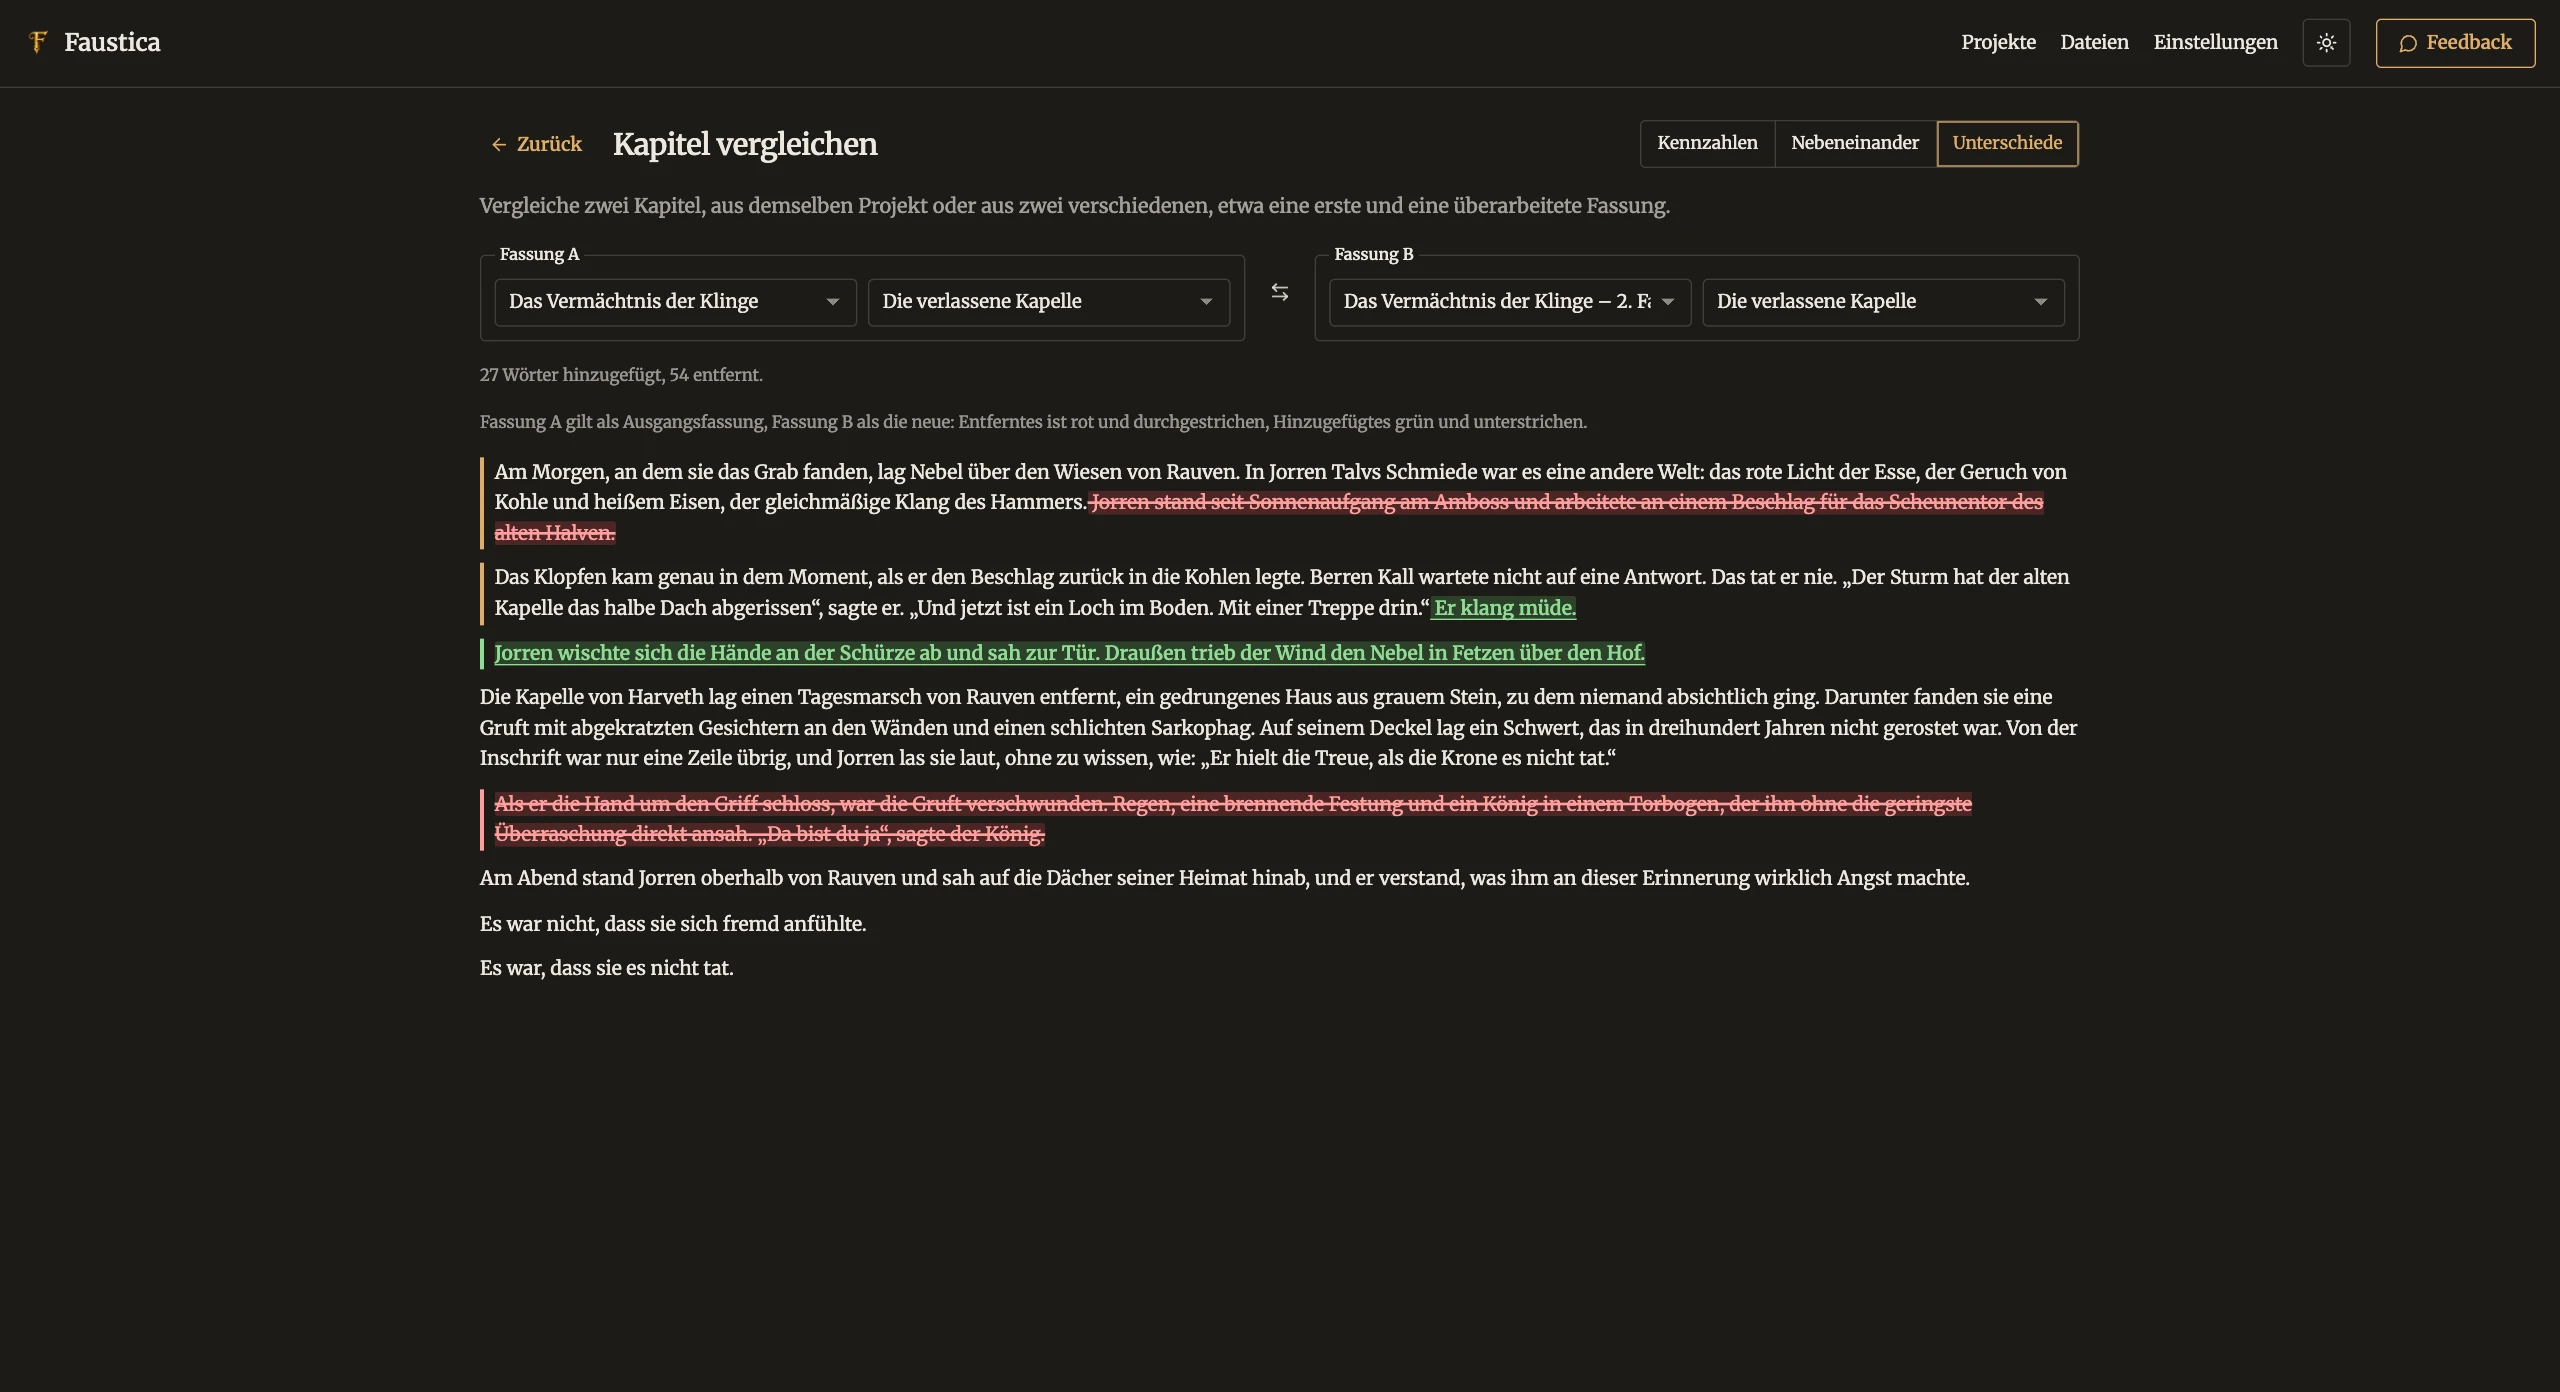Screen dimensions: 2560x1392
Task: Open the Feedback button
Action: point(2455,43)
